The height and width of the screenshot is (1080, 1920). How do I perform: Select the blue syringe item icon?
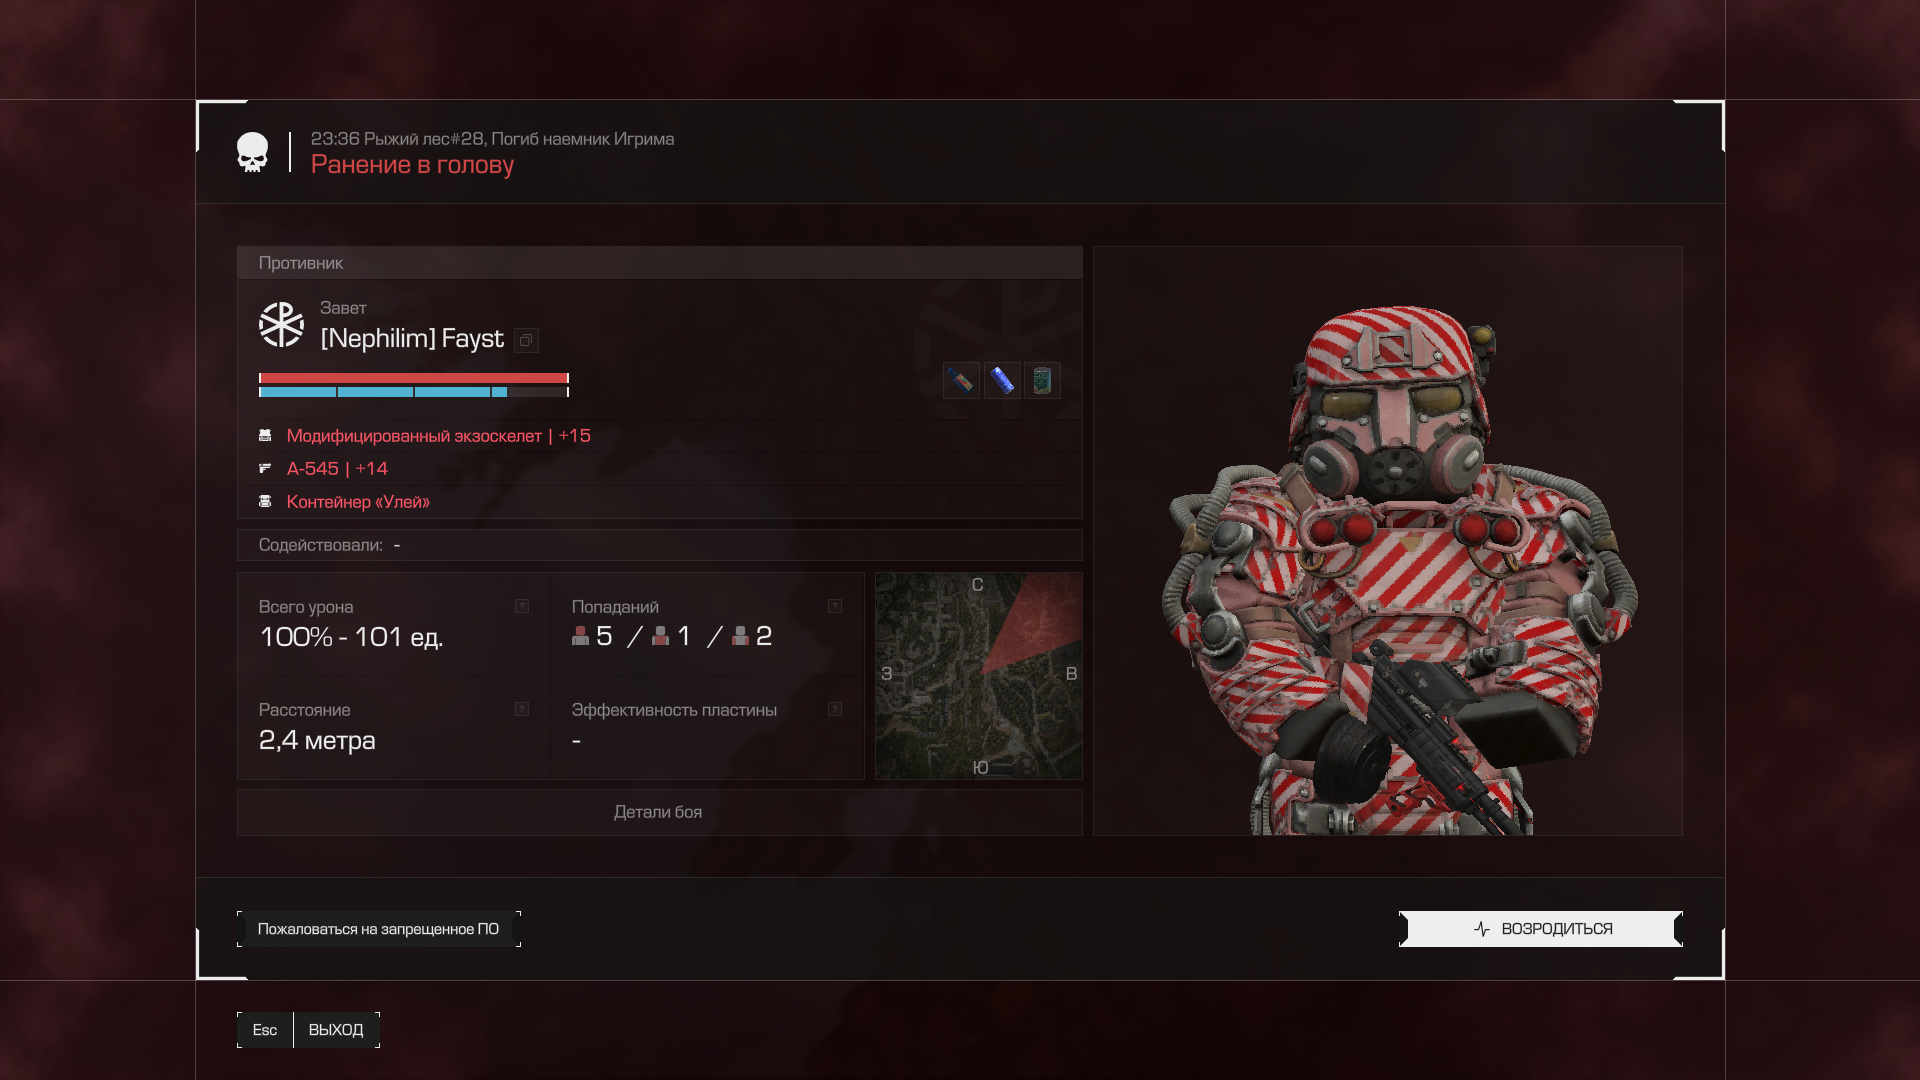point(1002,380)
